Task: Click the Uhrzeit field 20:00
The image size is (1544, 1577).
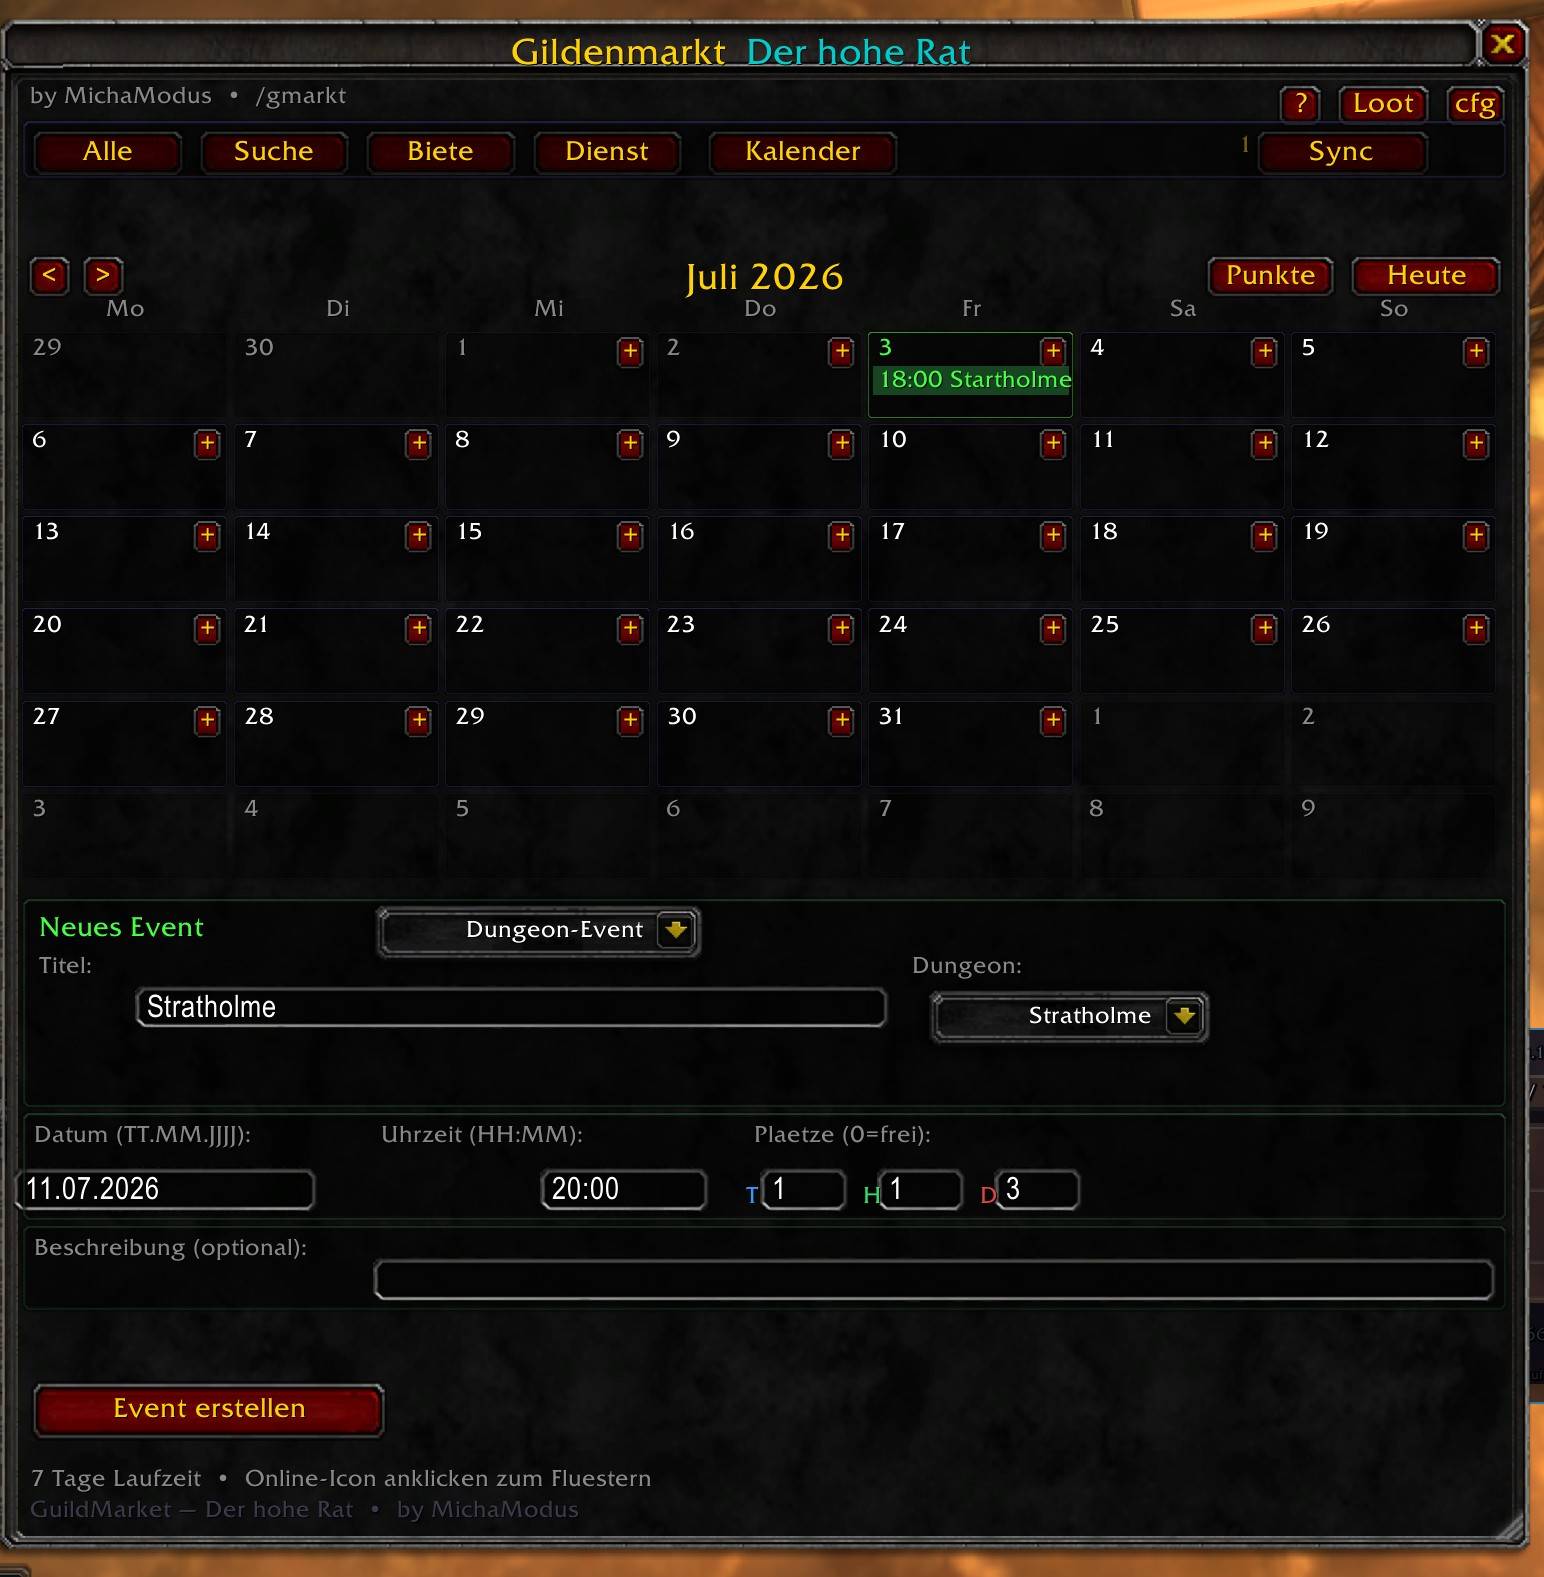Action: coord(624,1189)
